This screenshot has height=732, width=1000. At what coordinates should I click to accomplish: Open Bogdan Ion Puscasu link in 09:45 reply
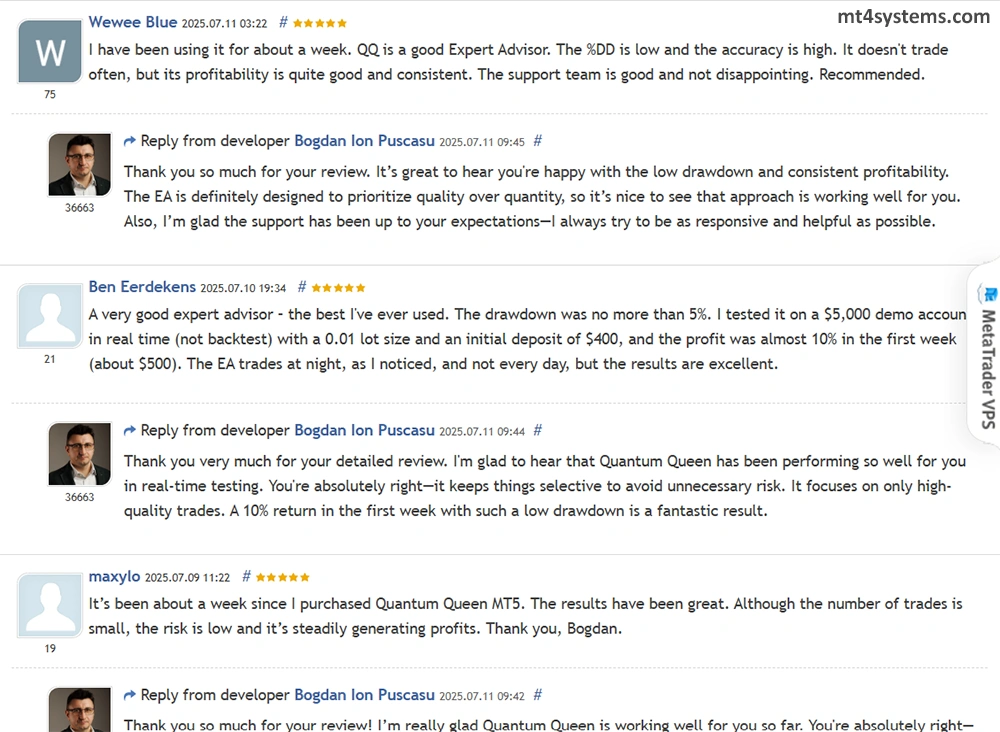[364, 141]
